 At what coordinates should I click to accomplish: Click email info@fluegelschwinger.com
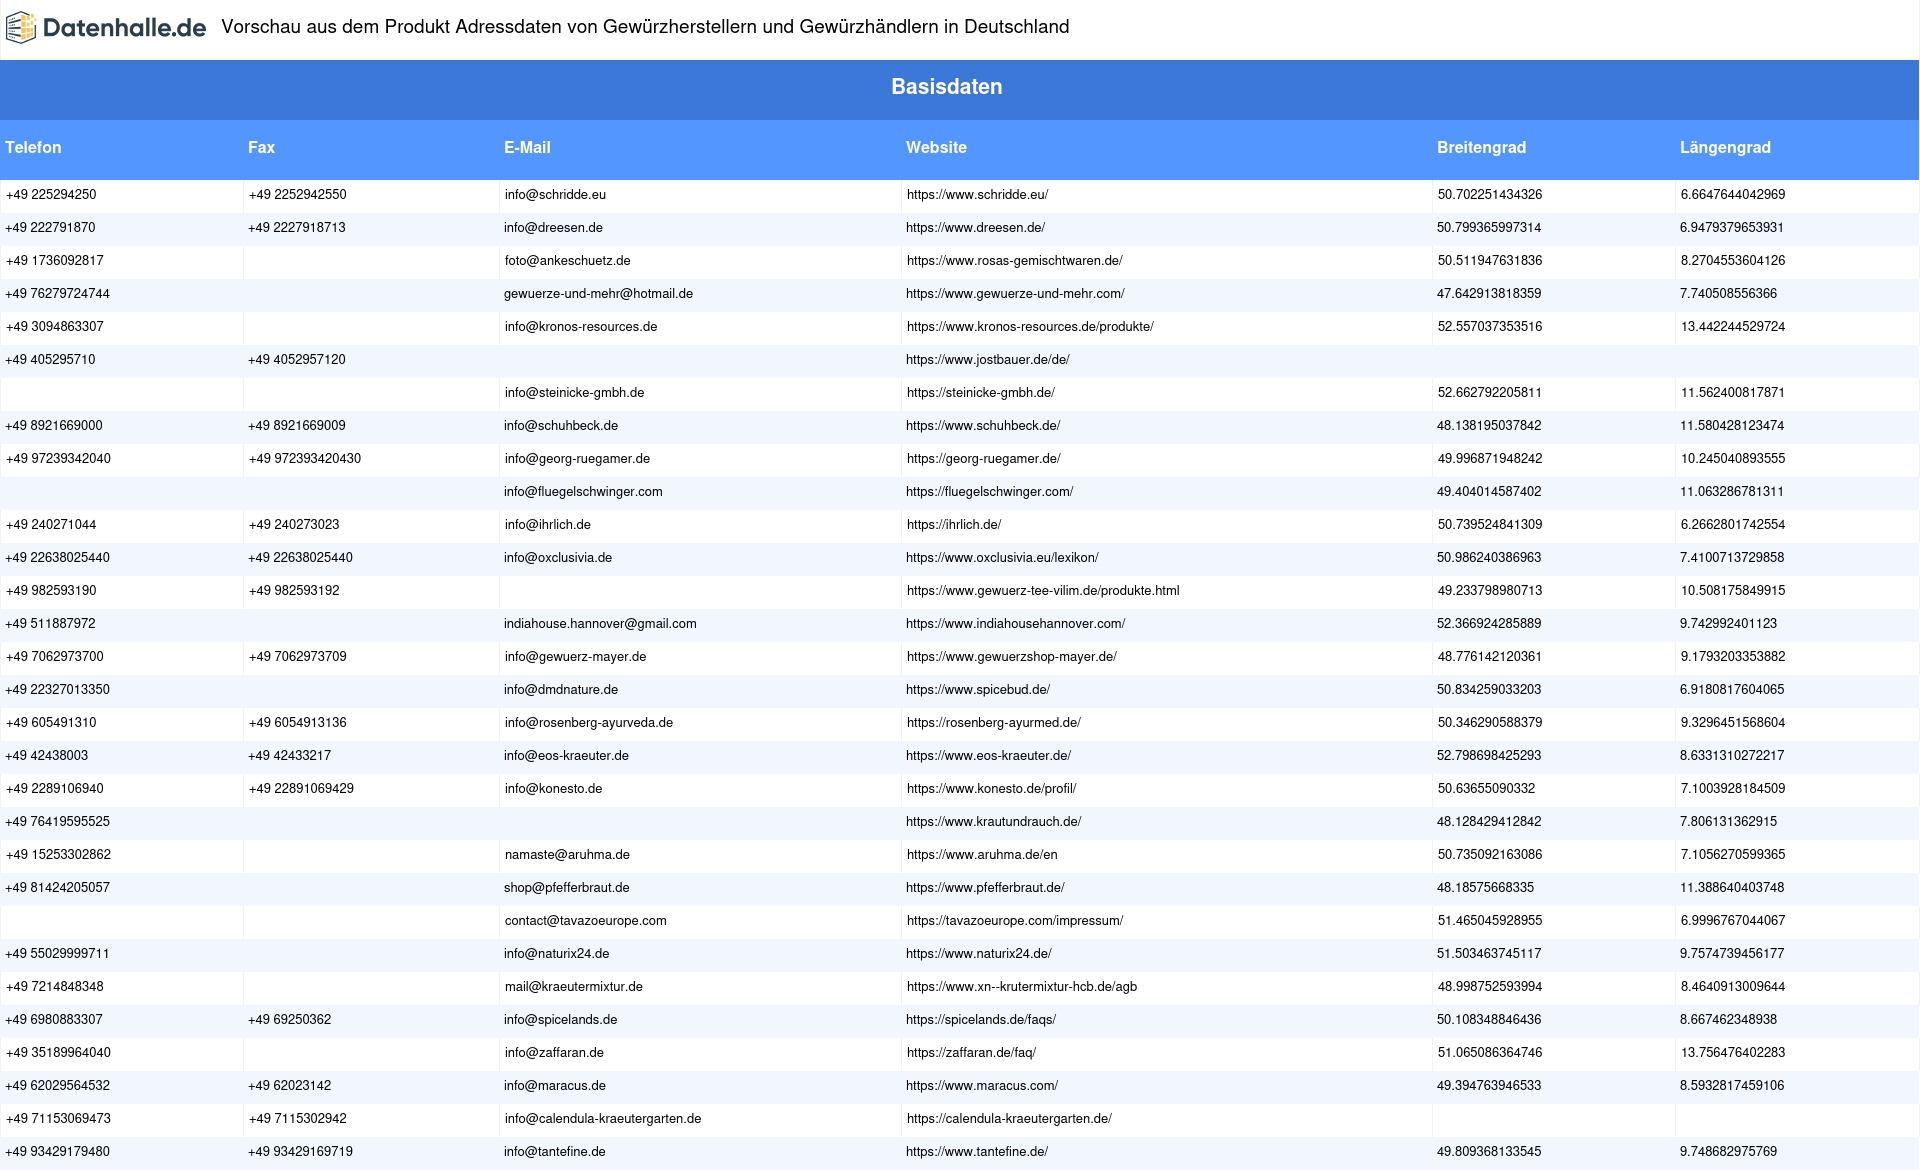point(583,492)
